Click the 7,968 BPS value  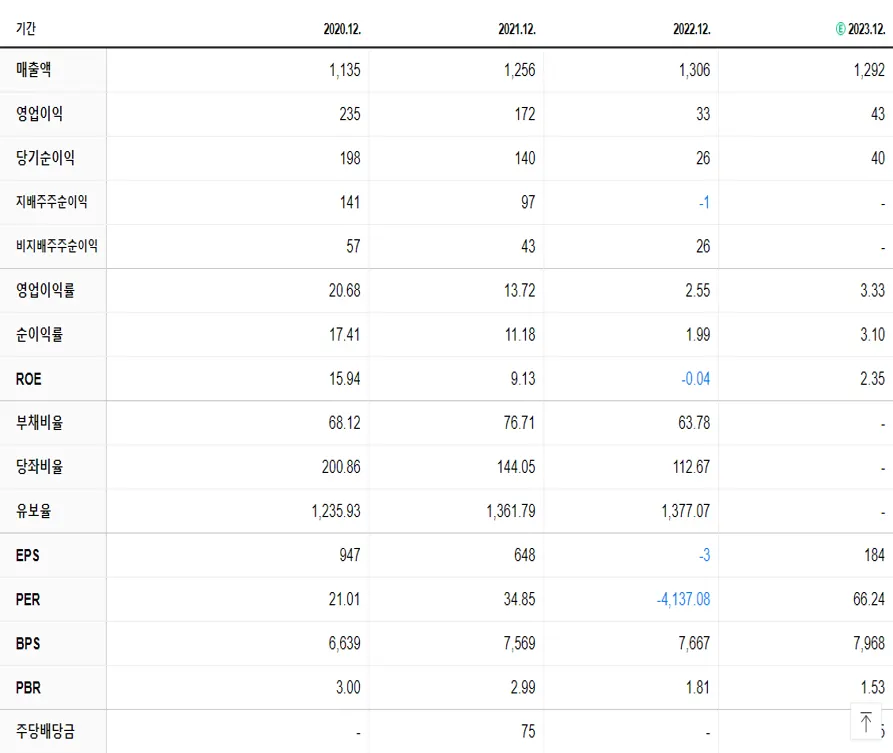click(x=869, y=643)
